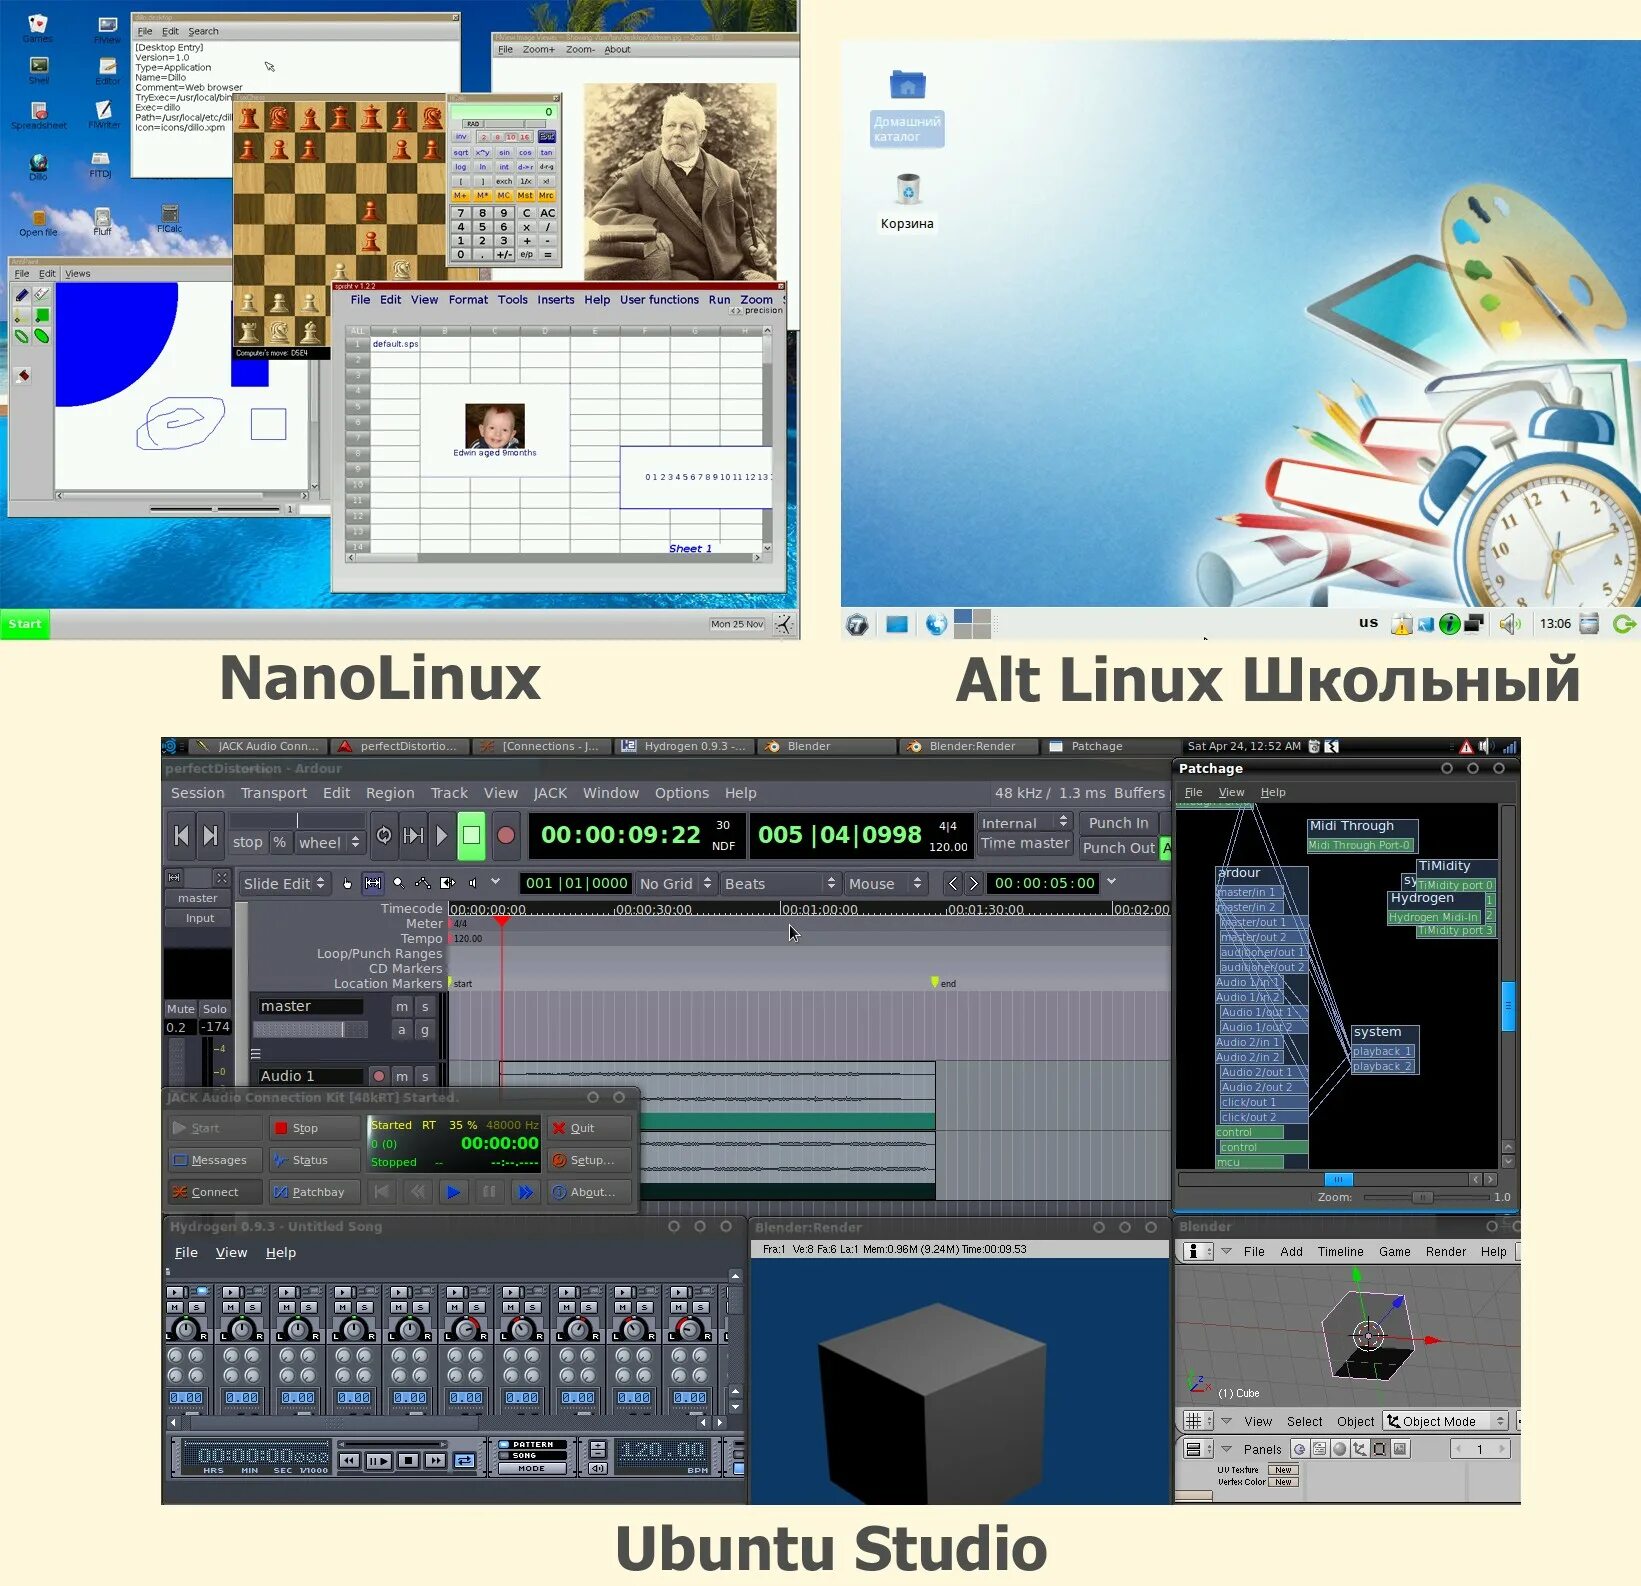Open Blender's Render menu
1641x1586 pixels.
coord(1445,1251)
